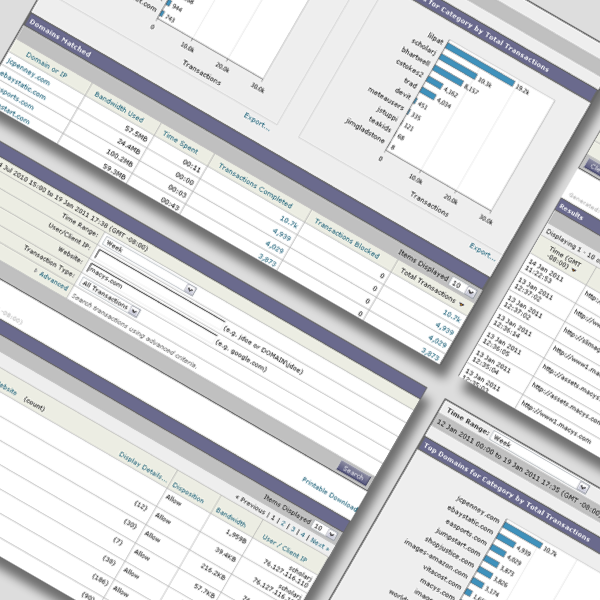This screenshot has height=600, width=600.
Task: Focus the Website field containing macys.com
Action: pos(152,302)
